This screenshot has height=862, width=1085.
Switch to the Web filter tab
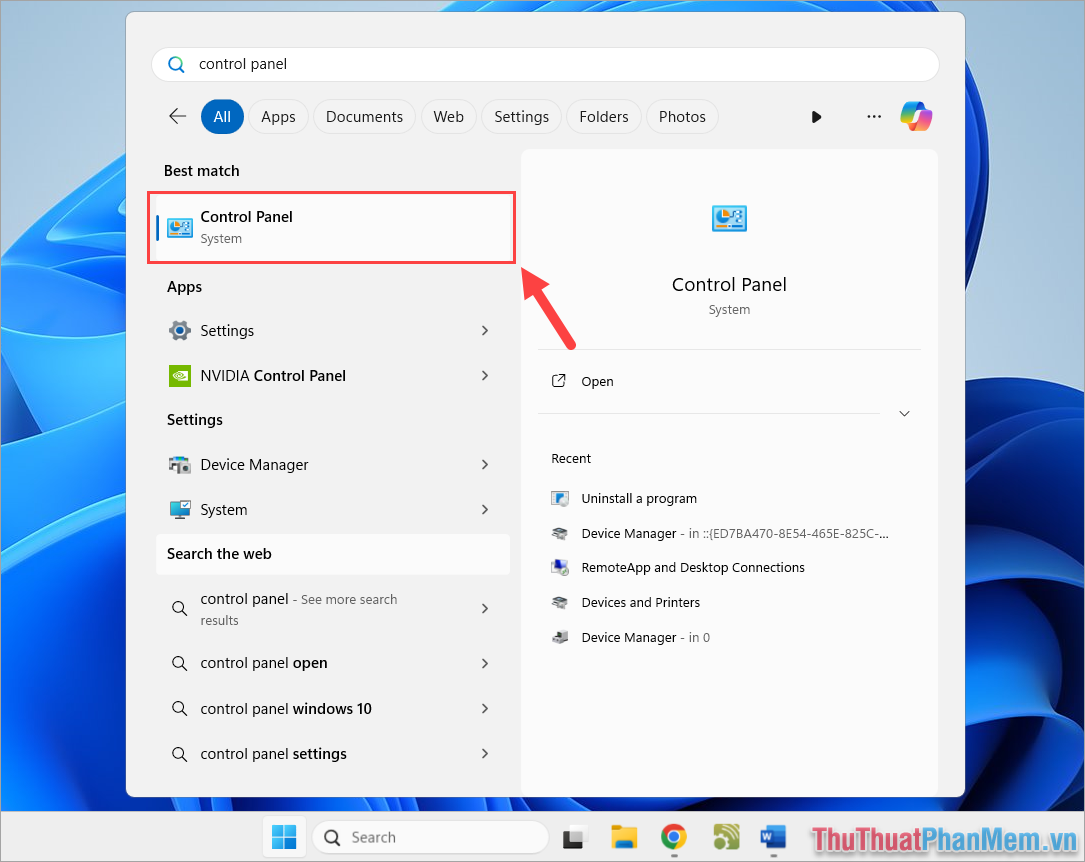[448, 117]
